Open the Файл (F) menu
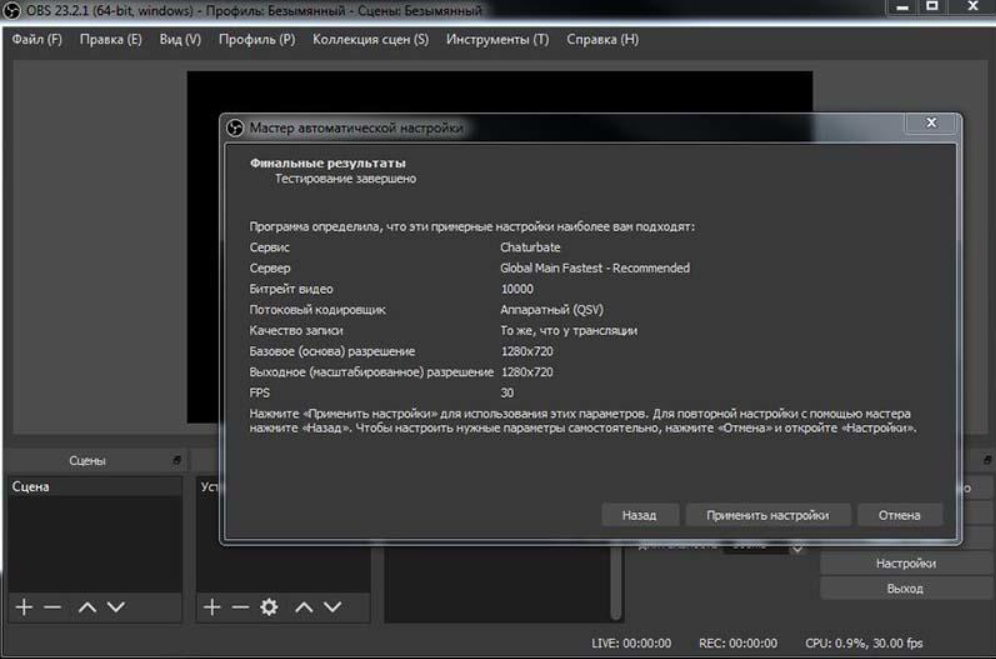Viewport: 996px width, 659px height. coord(37,39)
